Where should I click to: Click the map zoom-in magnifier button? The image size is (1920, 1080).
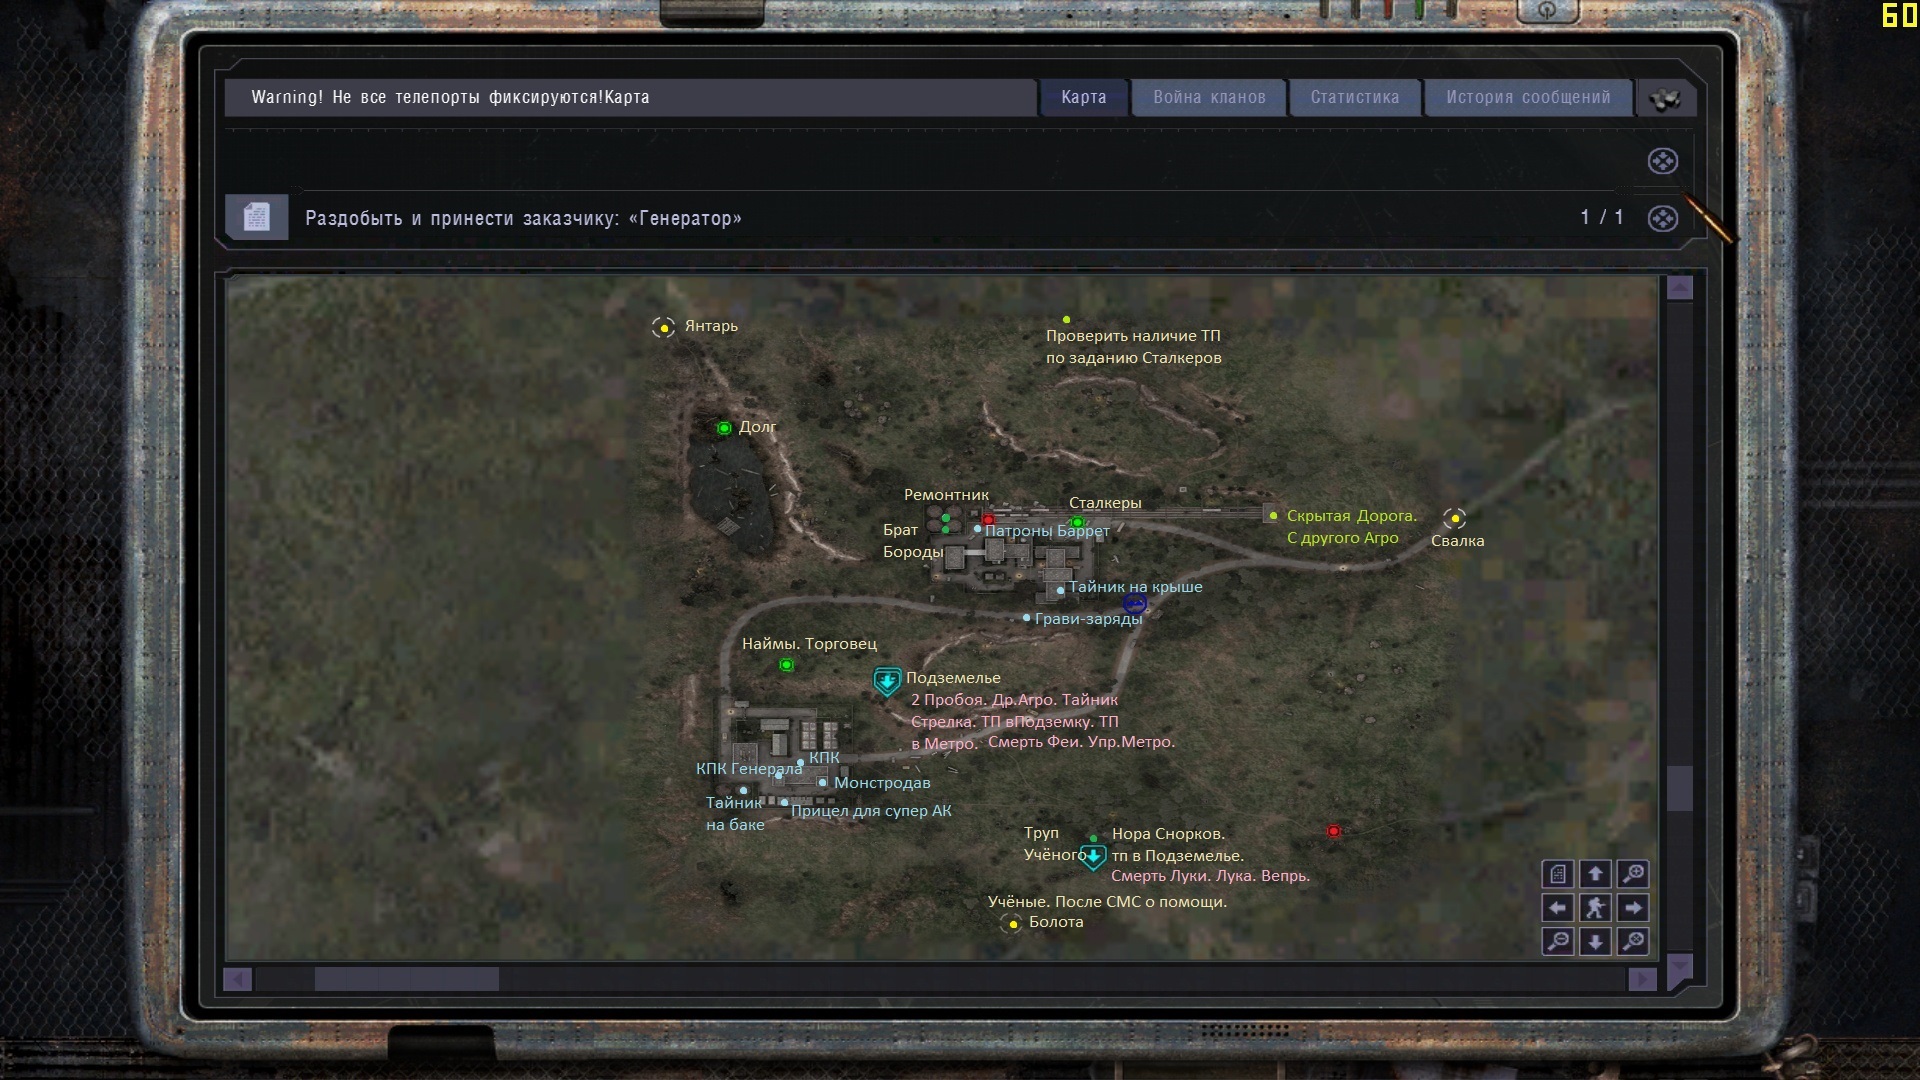1633,874
